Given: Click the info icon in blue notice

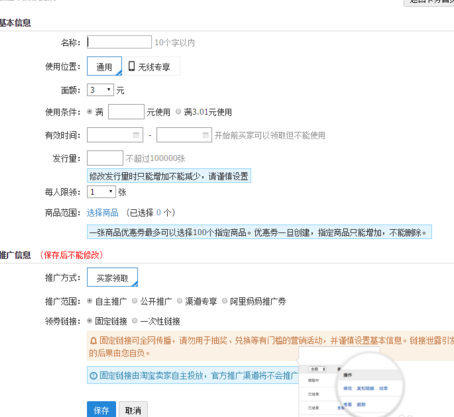Looking at the screenshot, I should pos(93,376).
